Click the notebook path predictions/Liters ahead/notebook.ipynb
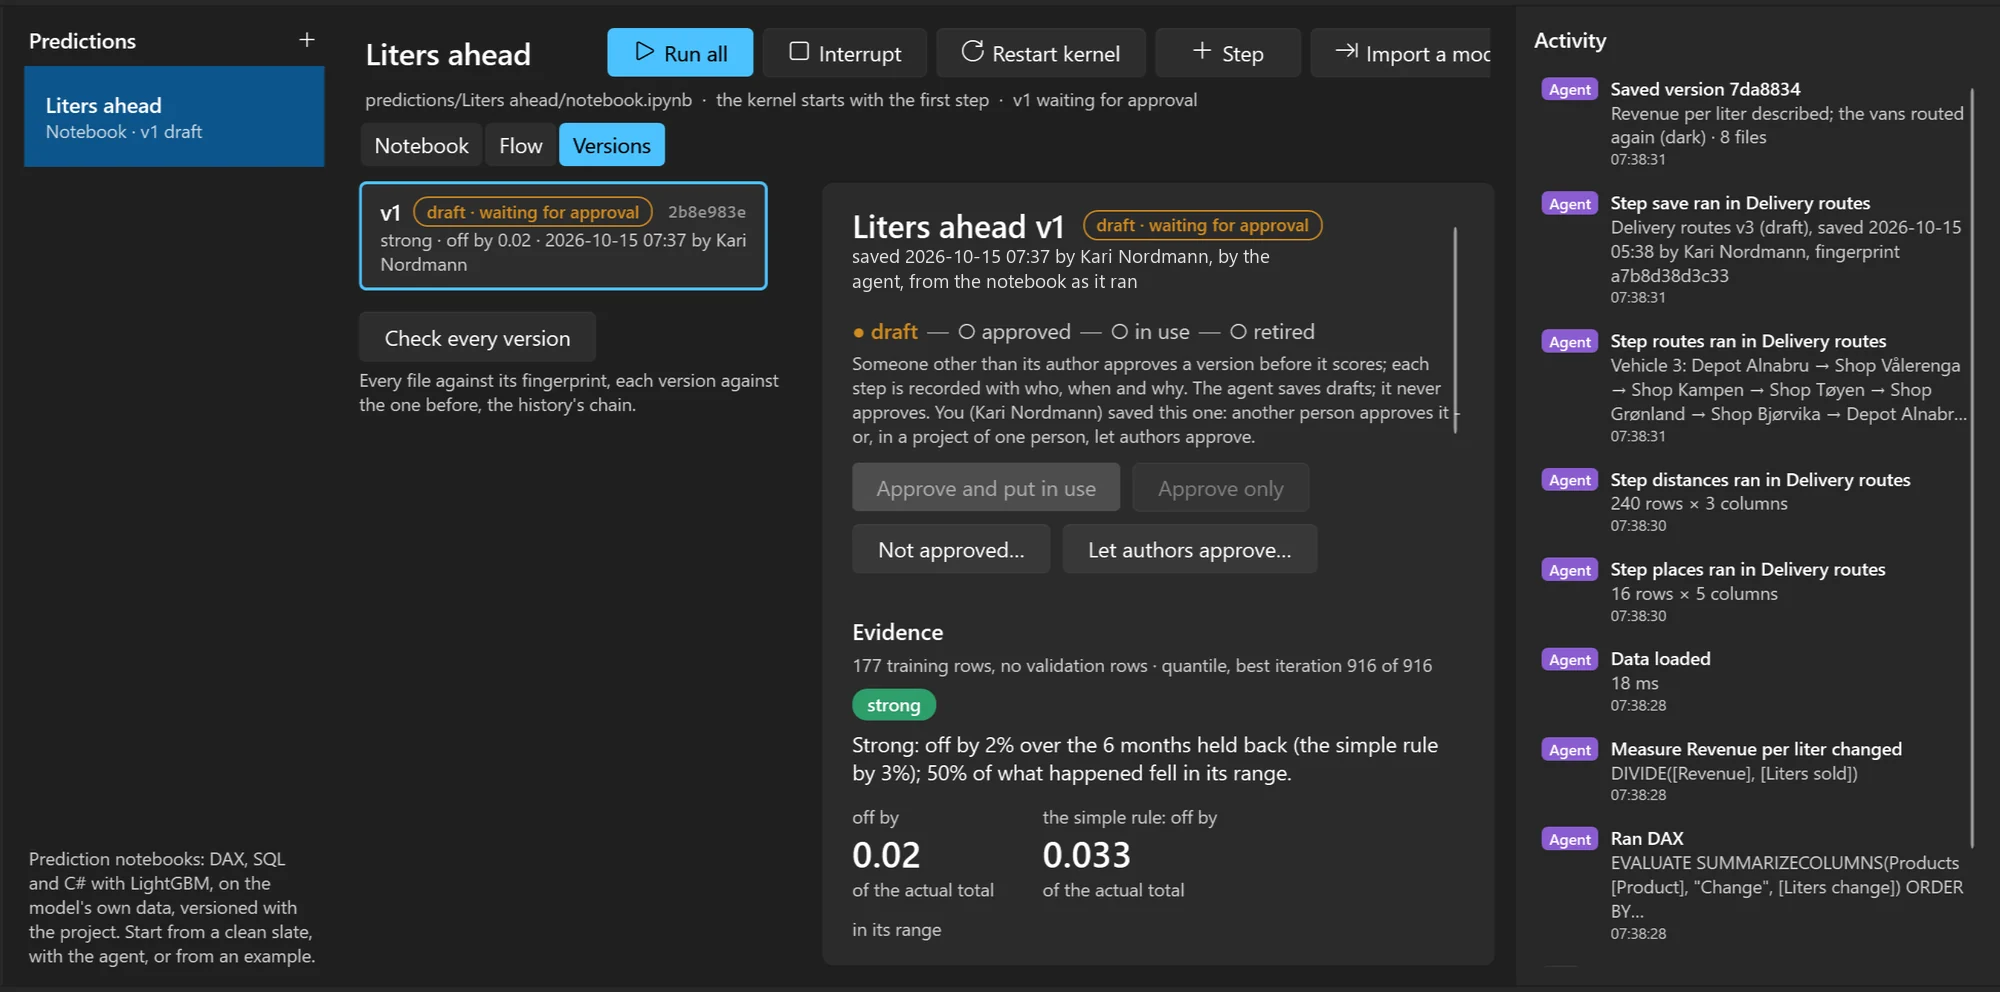 point(528,100)
